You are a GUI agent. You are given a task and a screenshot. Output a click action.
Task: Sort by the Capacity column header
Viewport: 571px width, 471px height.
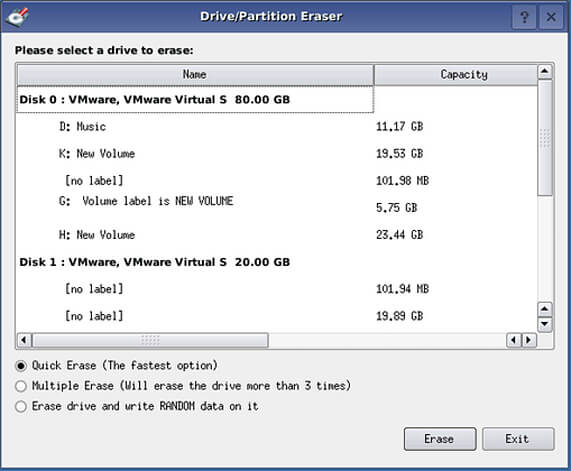pyautogui.click(x=456, y=75)
